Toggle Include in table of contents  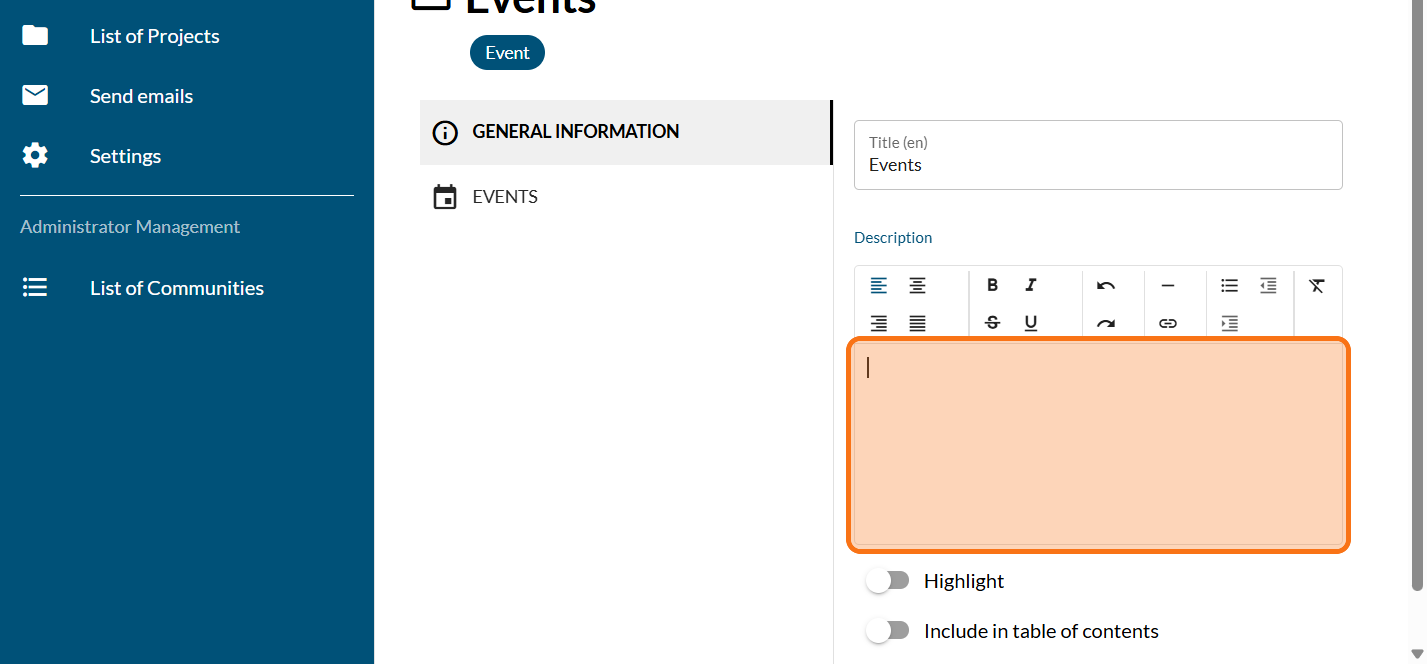(888, 631)
